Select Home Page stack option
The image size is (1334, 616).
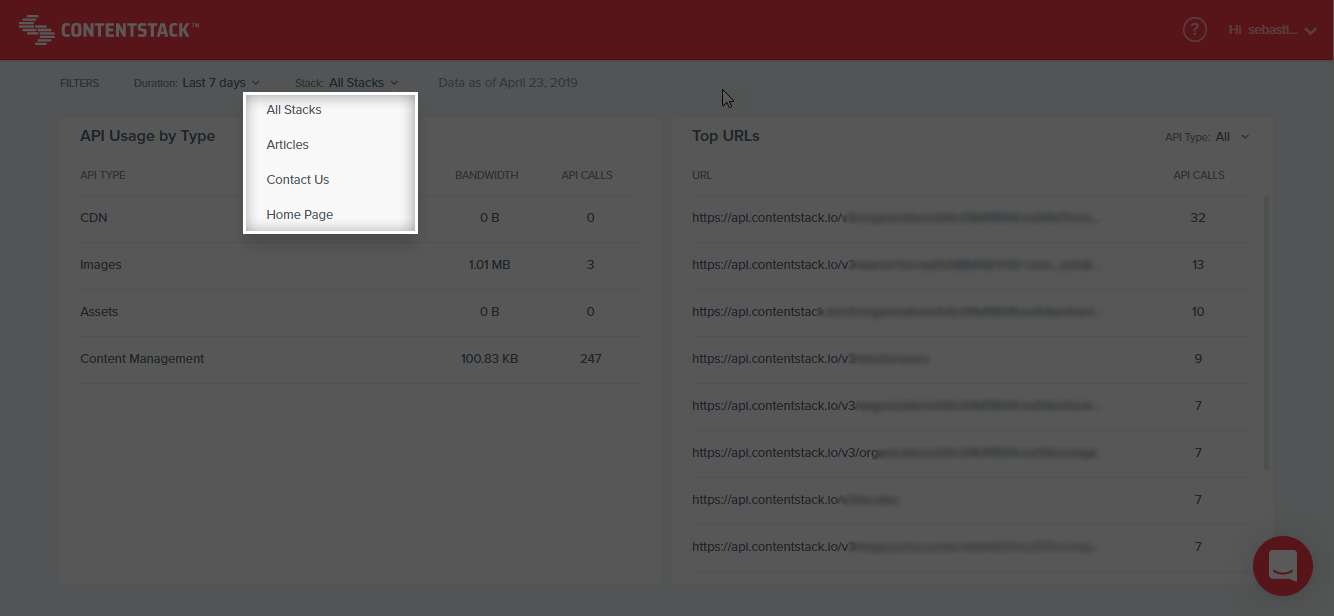pyautogui.click(x=300, y=215)
